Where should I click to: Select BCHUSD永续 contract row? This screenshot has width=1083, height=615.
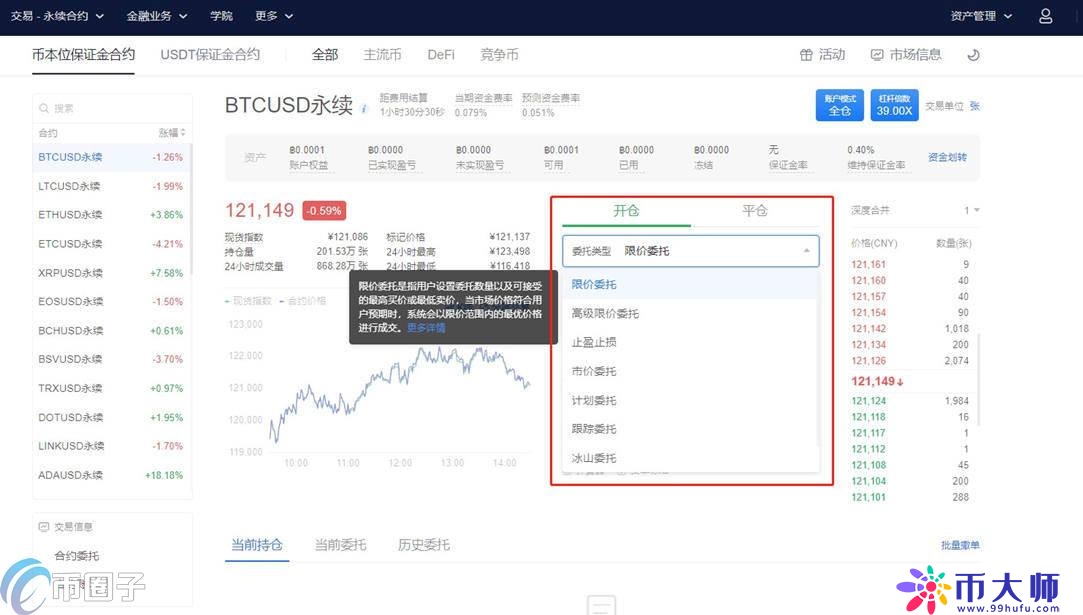coord(112,331)
